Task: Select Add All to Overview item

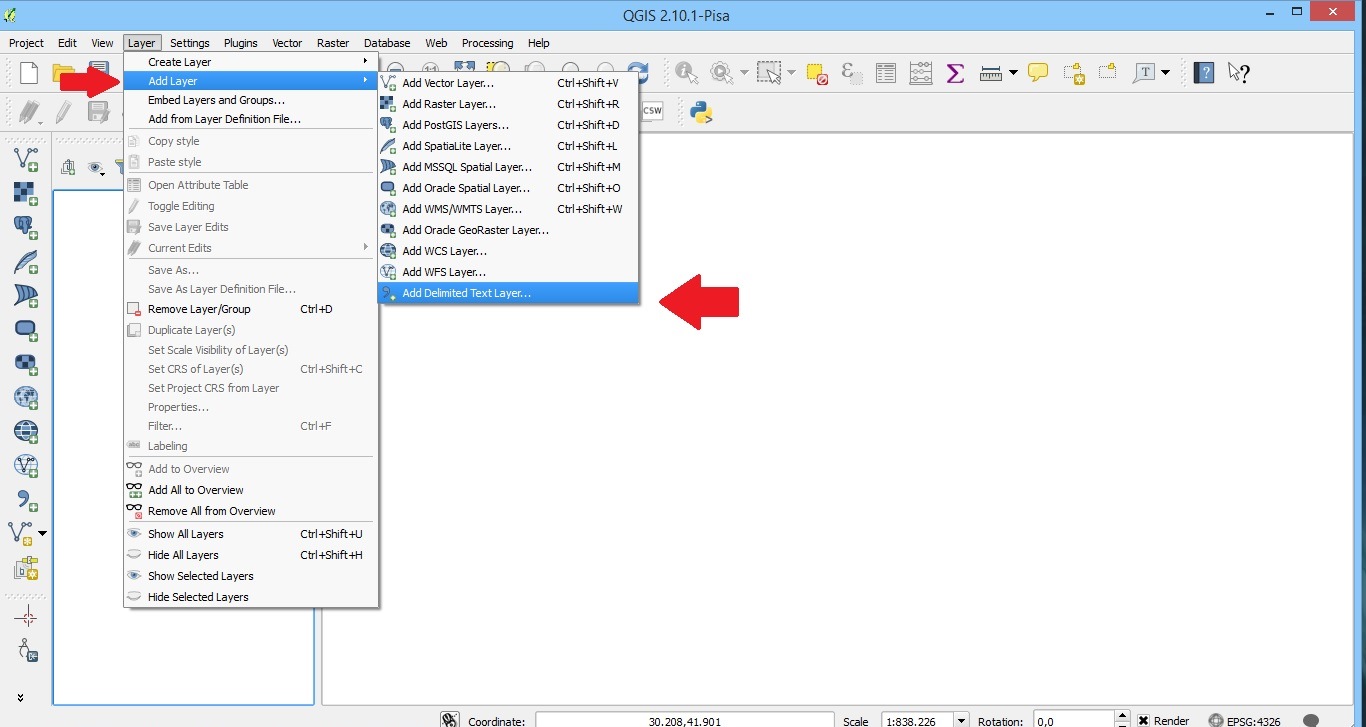Action: click(x=250, y=490)
